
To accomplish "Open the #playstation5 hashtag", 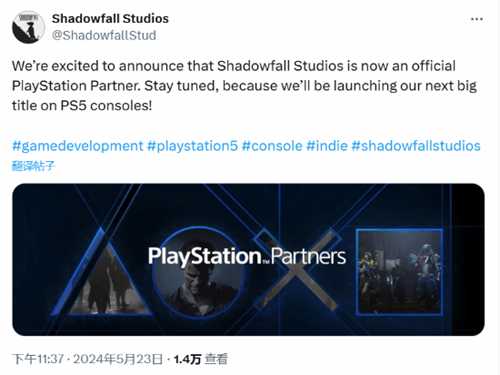I will [193, 146].
